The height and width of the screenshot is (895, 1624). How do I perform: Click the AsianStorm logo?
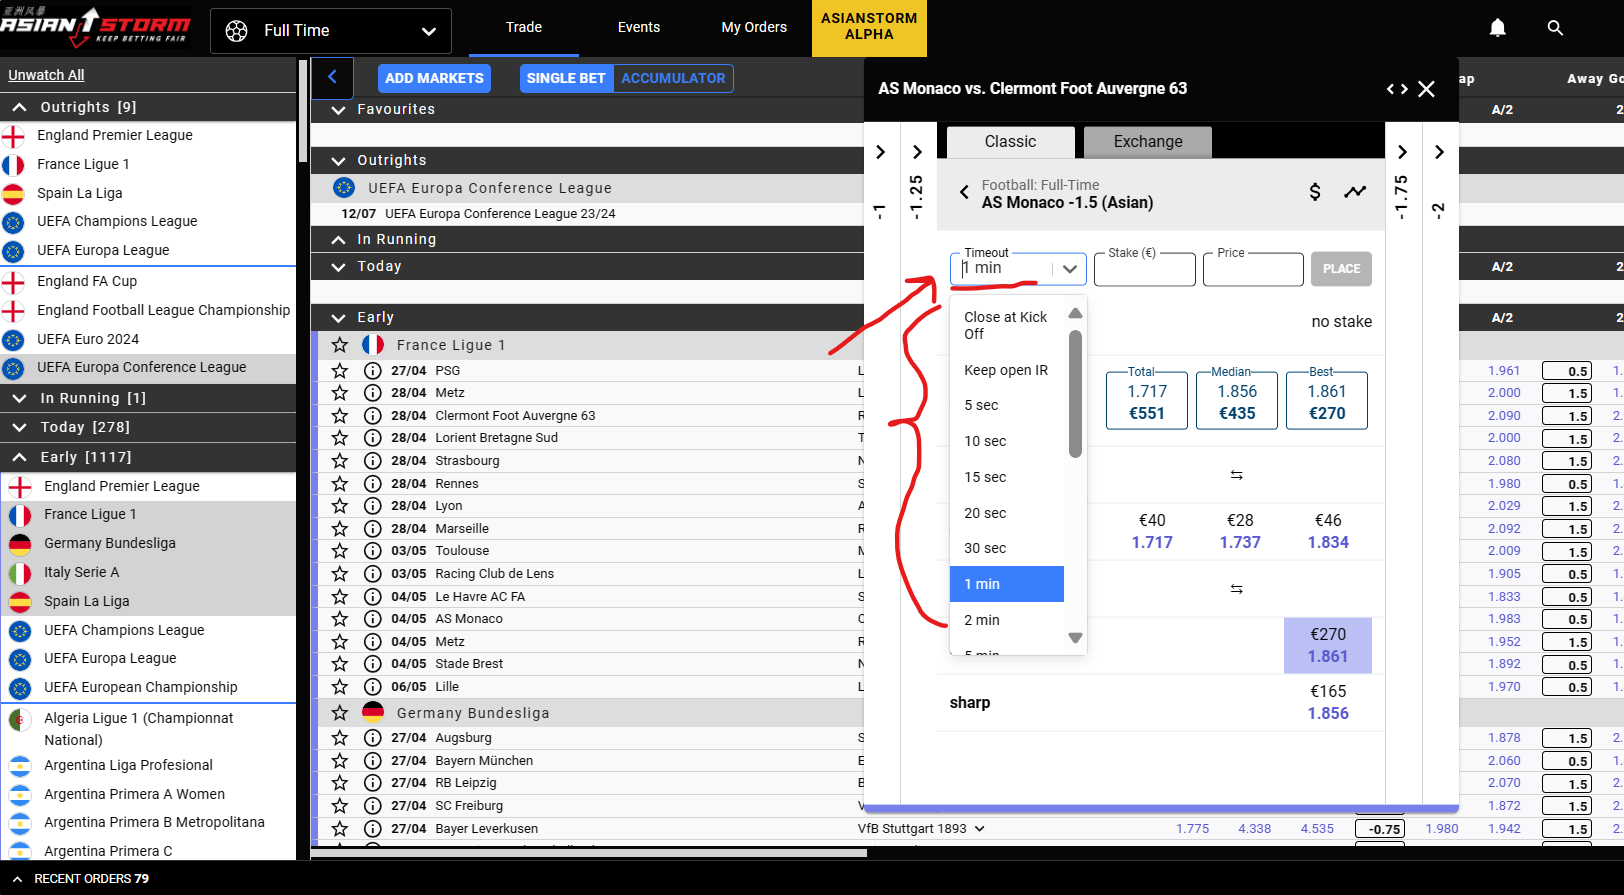click(96, 28)
